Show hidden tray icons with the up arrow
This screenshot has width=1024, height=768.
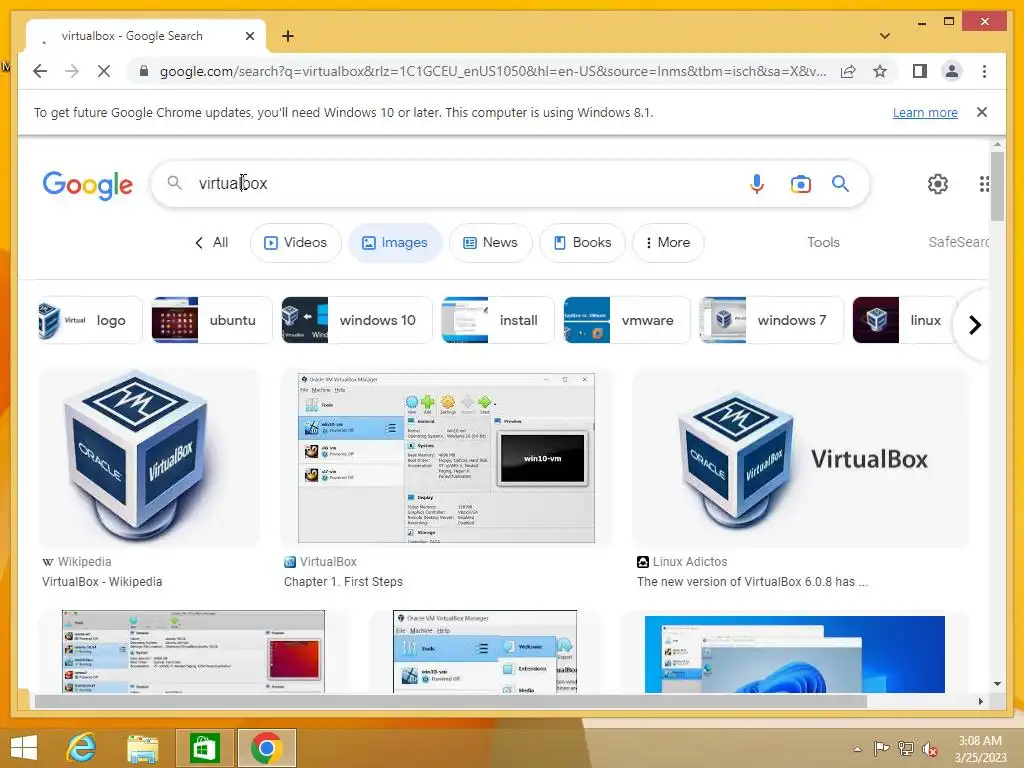pyautogui.click(x=857, y=749)
